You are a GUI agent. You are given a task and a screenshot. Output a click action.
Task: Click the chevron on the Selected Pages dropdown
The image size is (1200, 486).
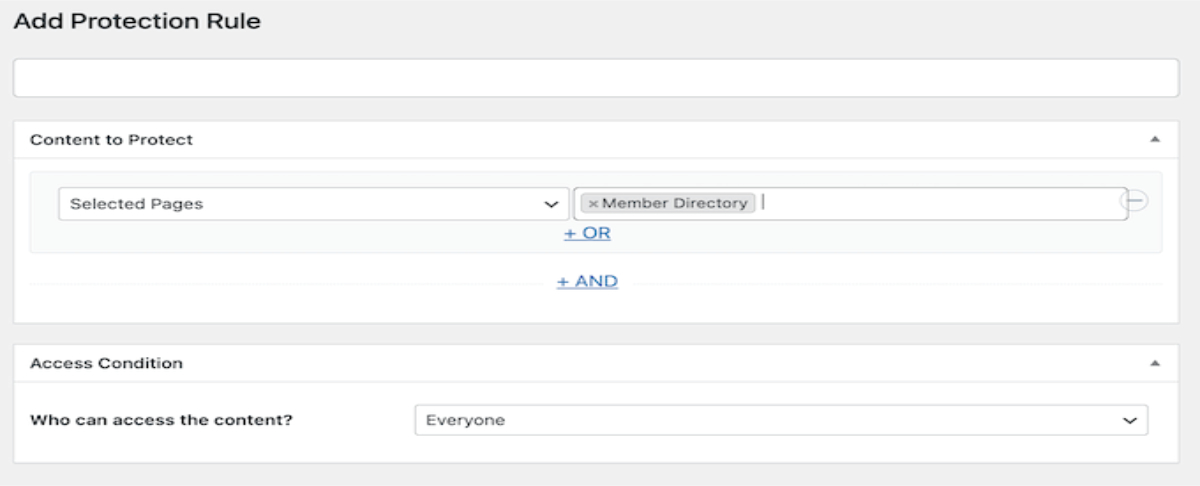[x=550, y=204]
